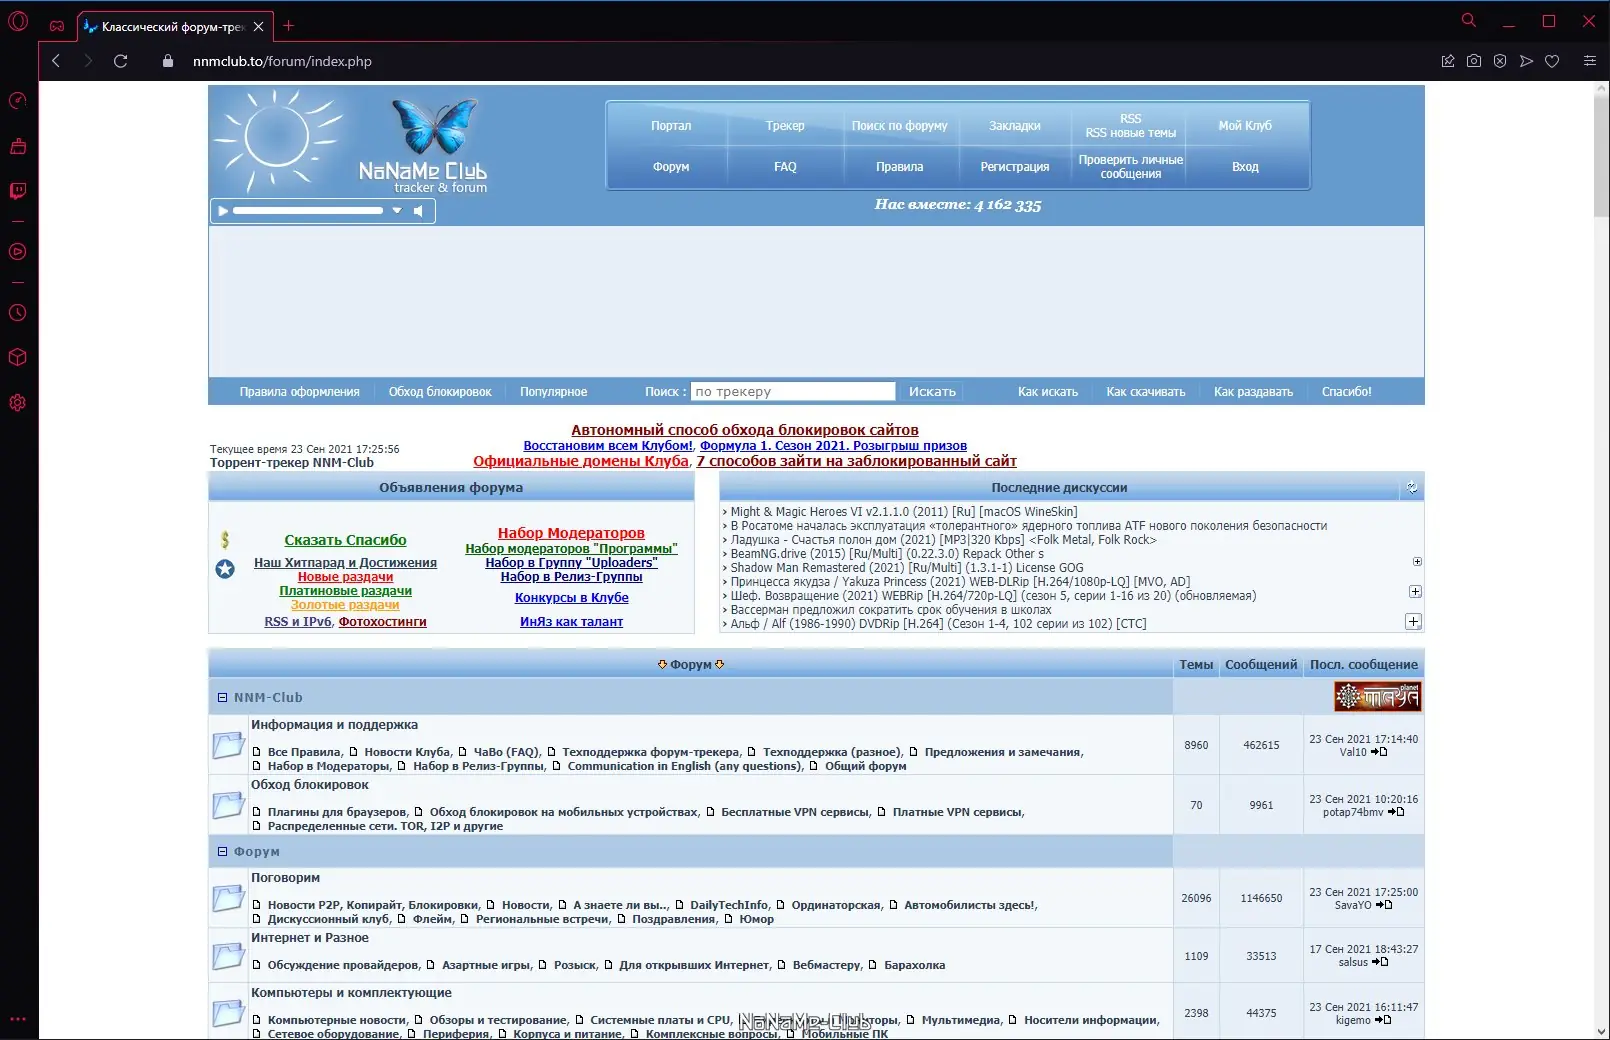Image resolution: width=1610 pixels, height=1040 pixels.
Task: Open browser Settings gear in sidebar
Action: point(18,403)
